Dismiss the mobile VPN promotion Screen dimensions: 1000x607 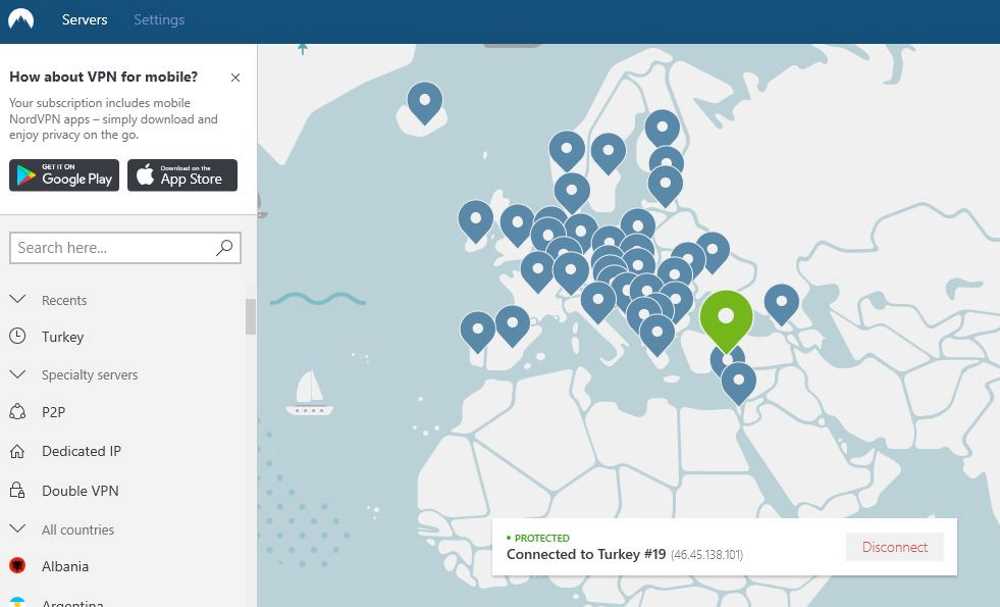tap(235, 78)
